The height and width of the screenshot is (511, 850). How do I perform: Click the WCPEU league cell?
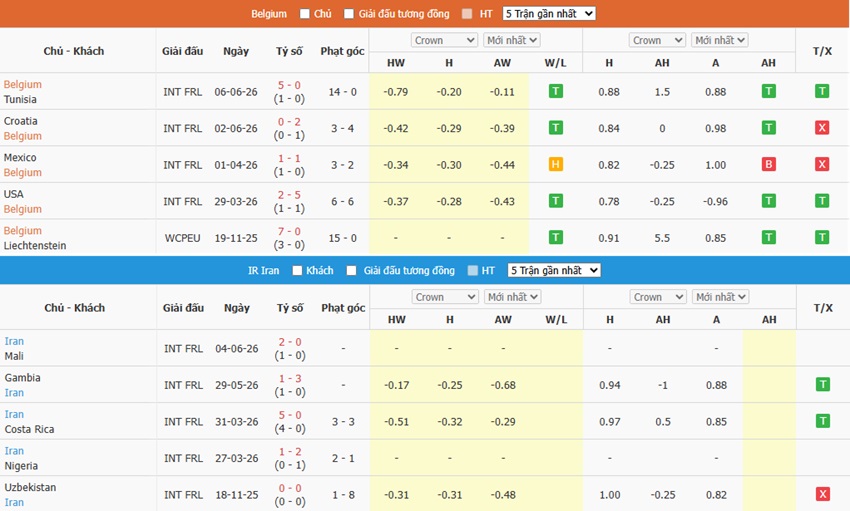(x=183, y=238)
